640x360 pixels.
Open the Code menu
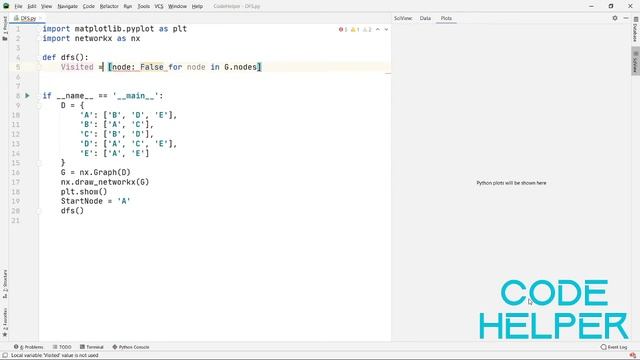[x=88, y=7]
